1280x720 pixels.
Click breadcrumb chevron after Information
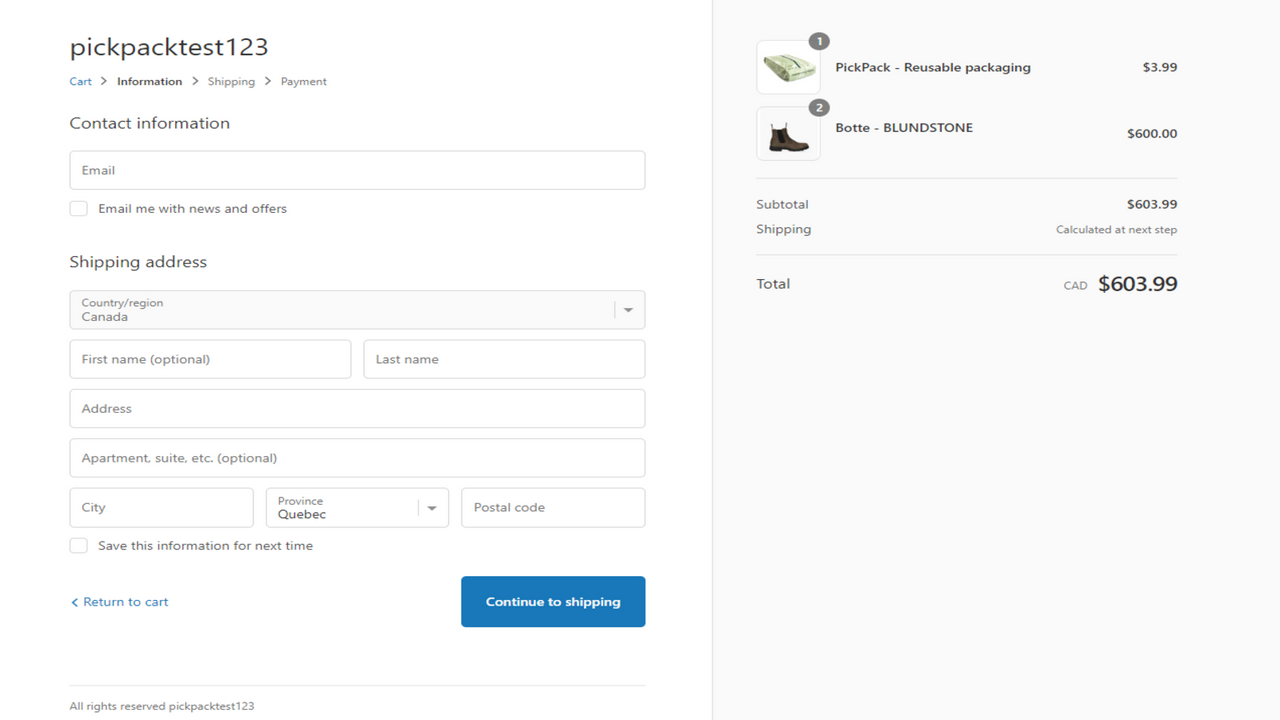(x=195, y=81)
